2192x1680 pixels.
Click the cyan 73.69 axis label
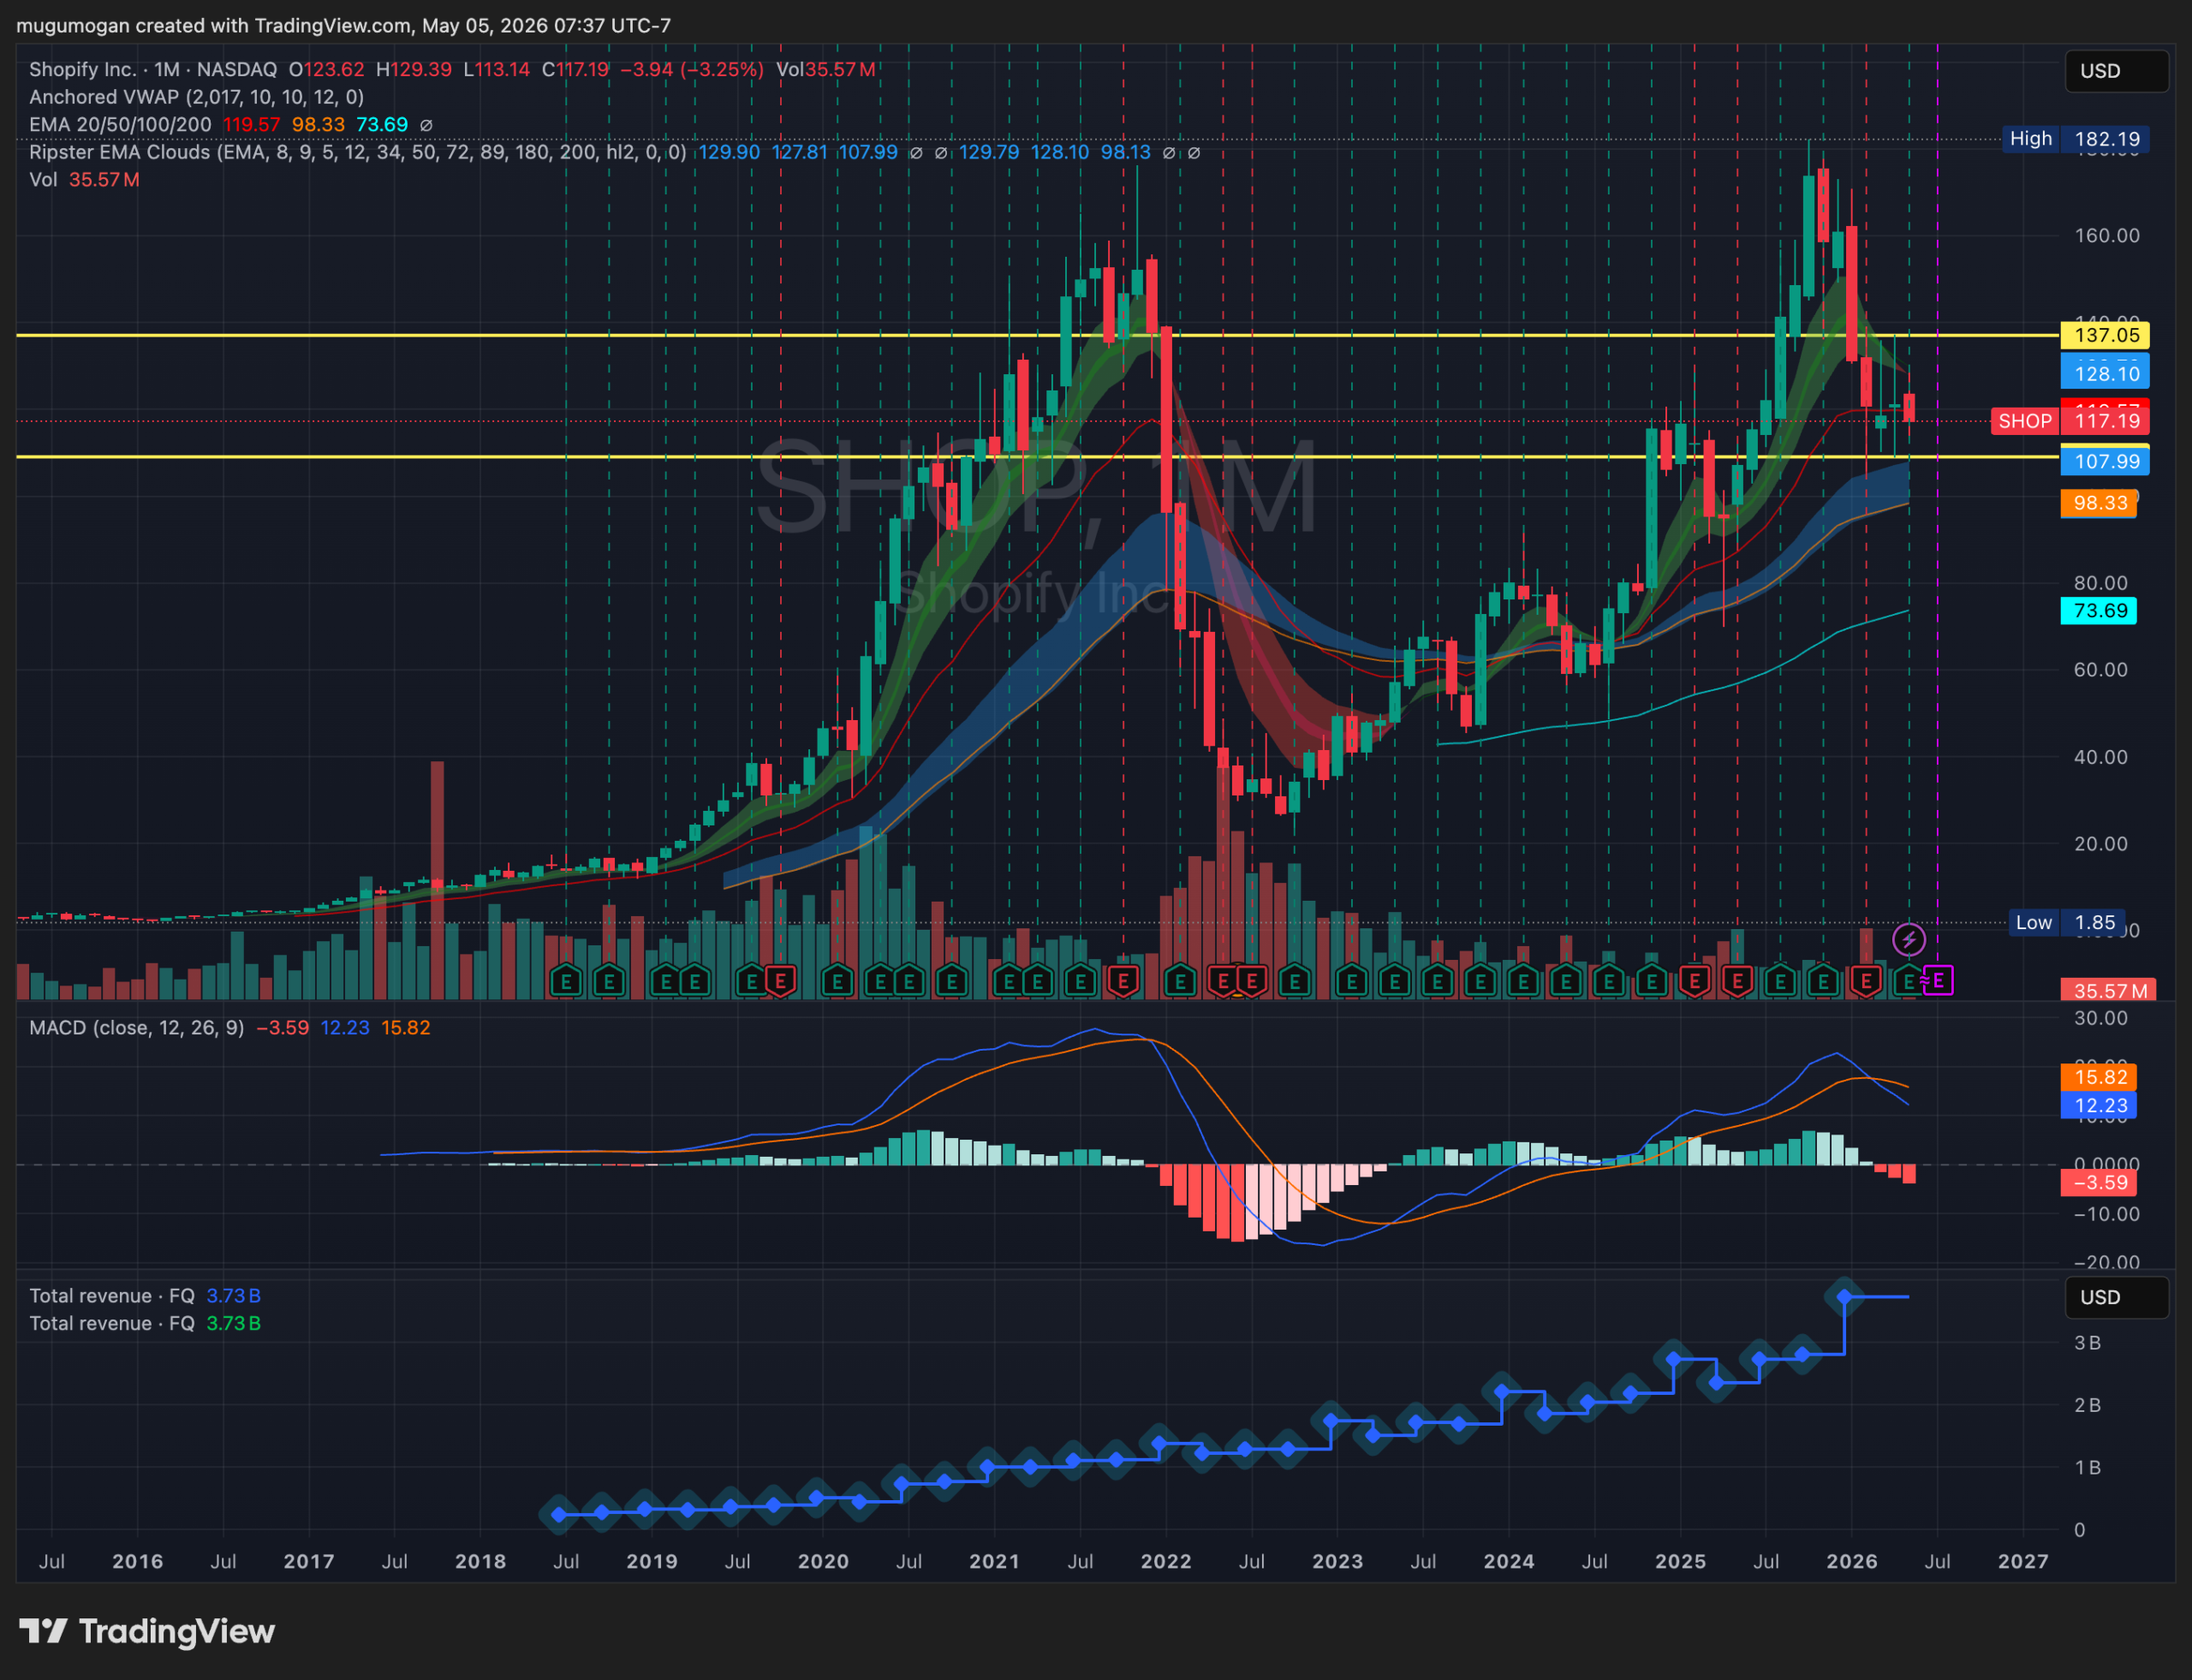(2099, 611)
